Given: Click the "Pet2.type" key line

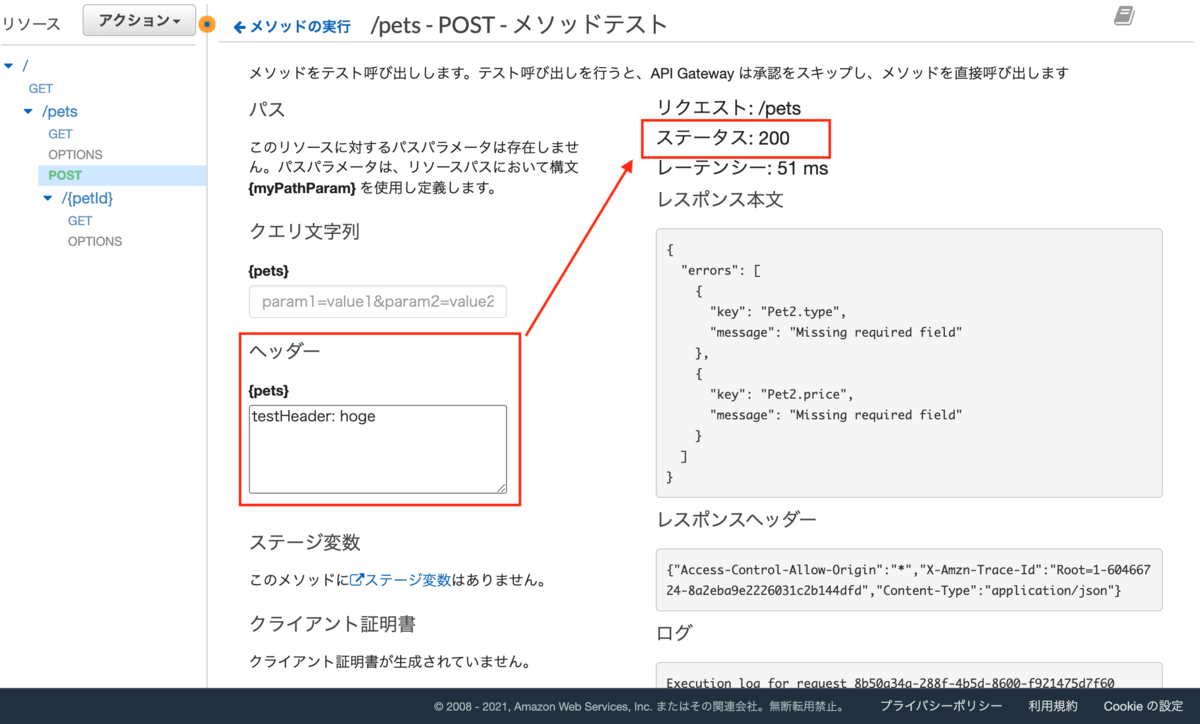Looking at the screenshot, I should 779,311.
